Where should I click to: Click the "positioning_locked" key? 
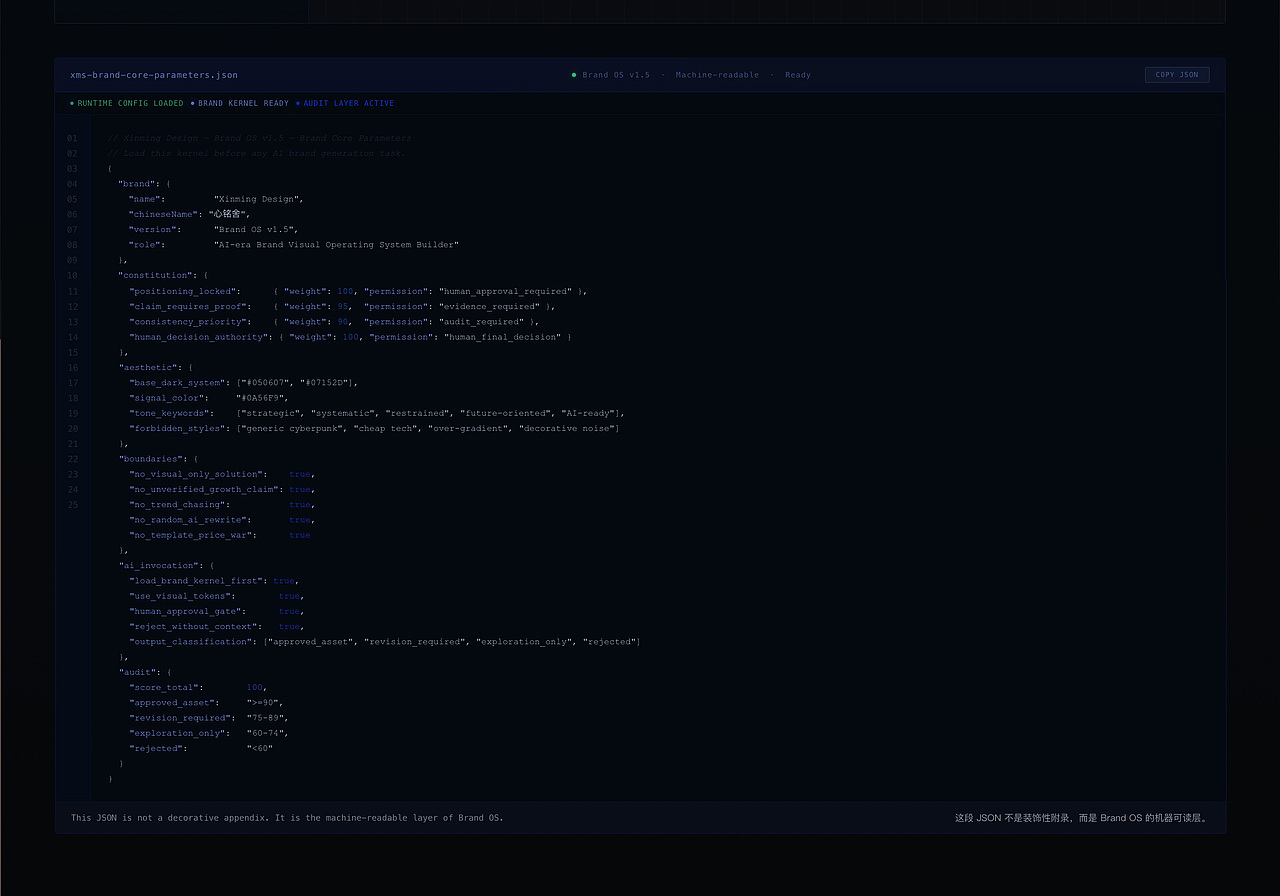183,291
